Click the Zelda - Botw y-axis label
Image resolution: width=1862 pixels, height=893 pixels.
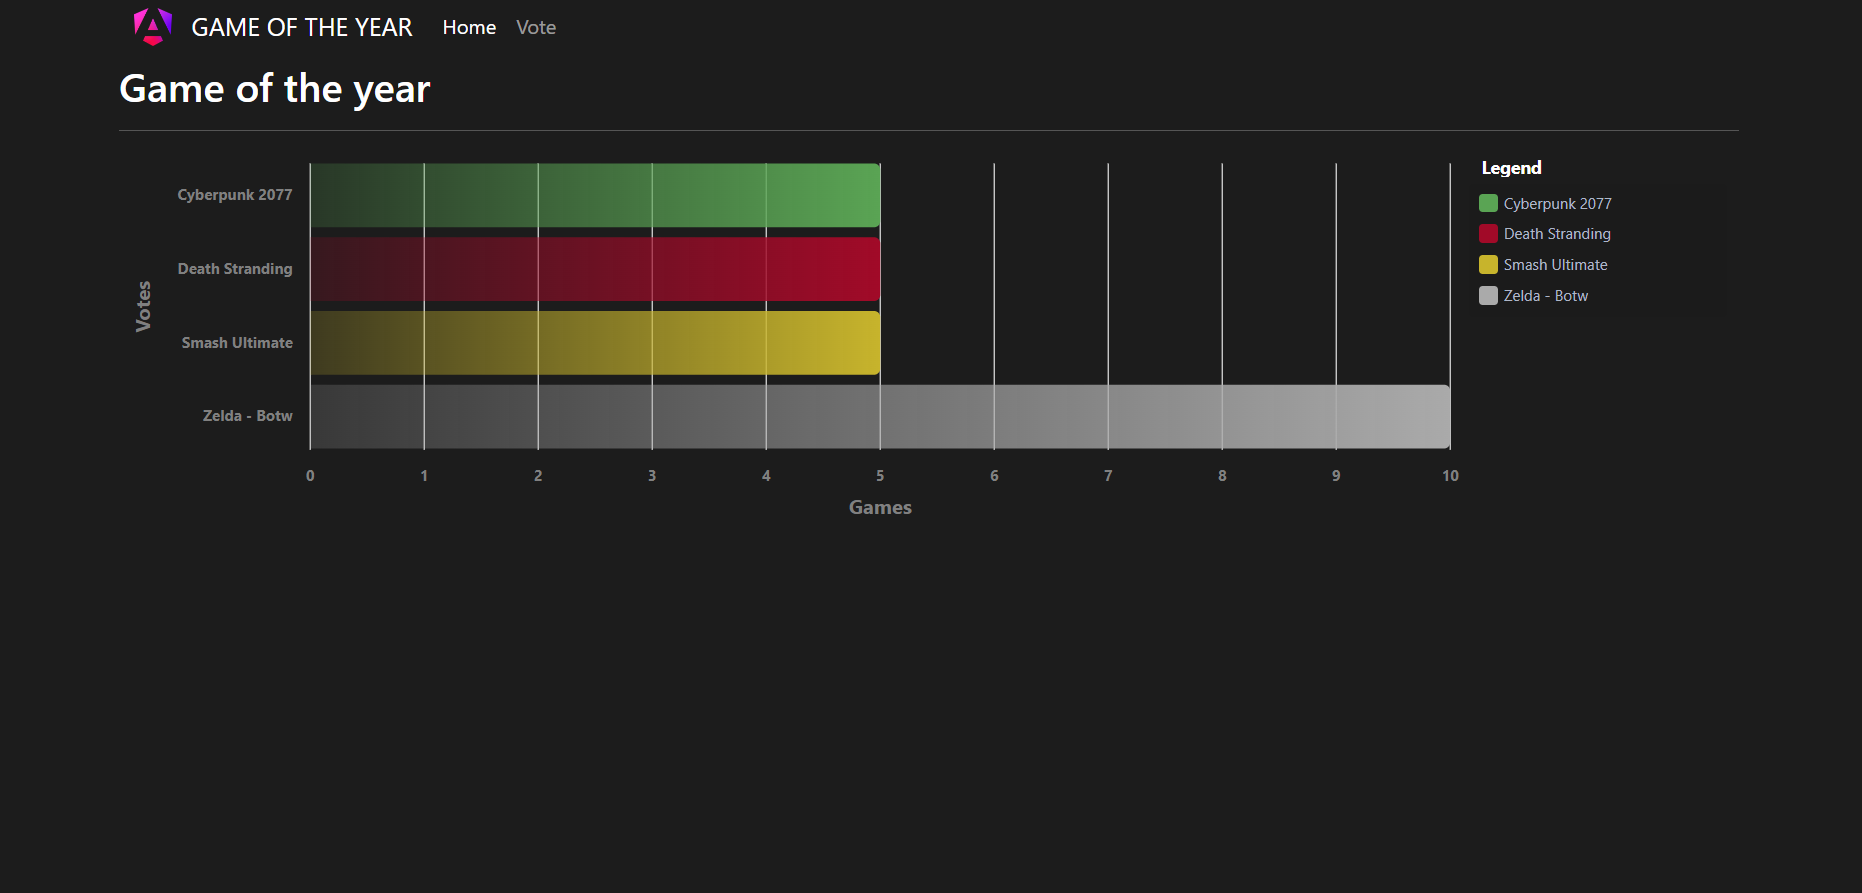[247, 416]
